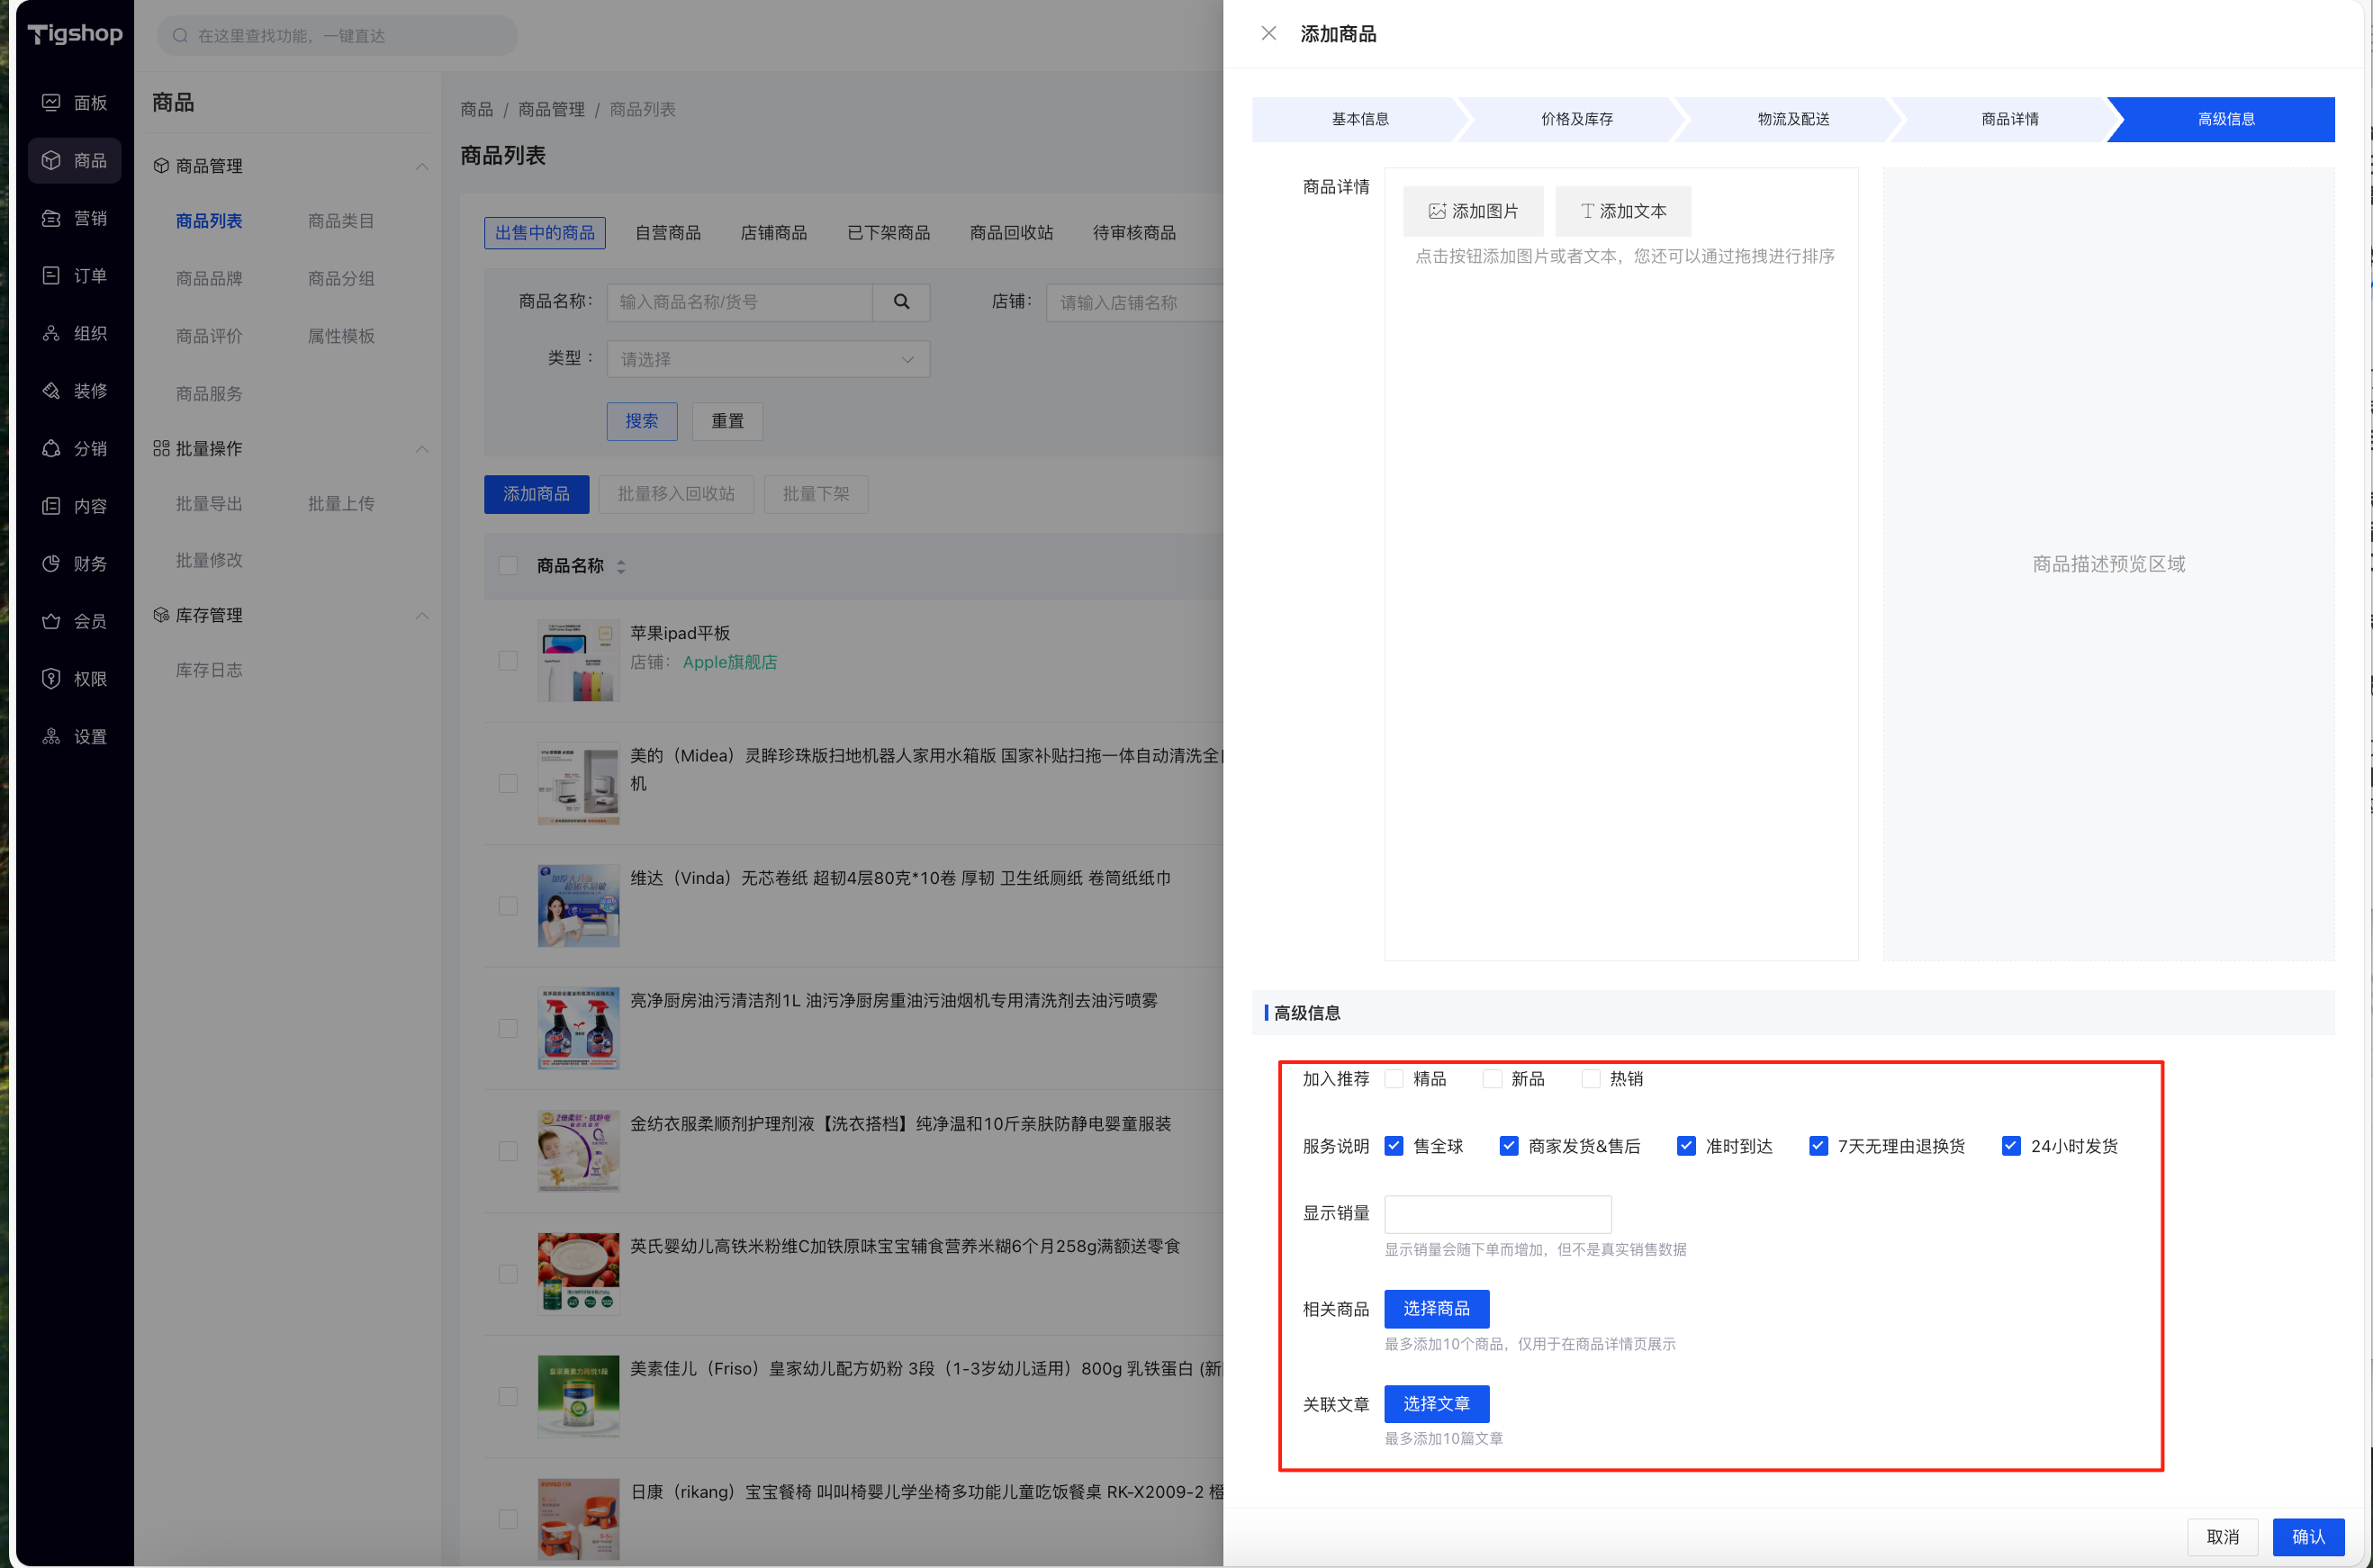This screenshot has height=1568, width=2373.
Task: Close the 添加商品 drawer with X
Action: (1268, 34)
